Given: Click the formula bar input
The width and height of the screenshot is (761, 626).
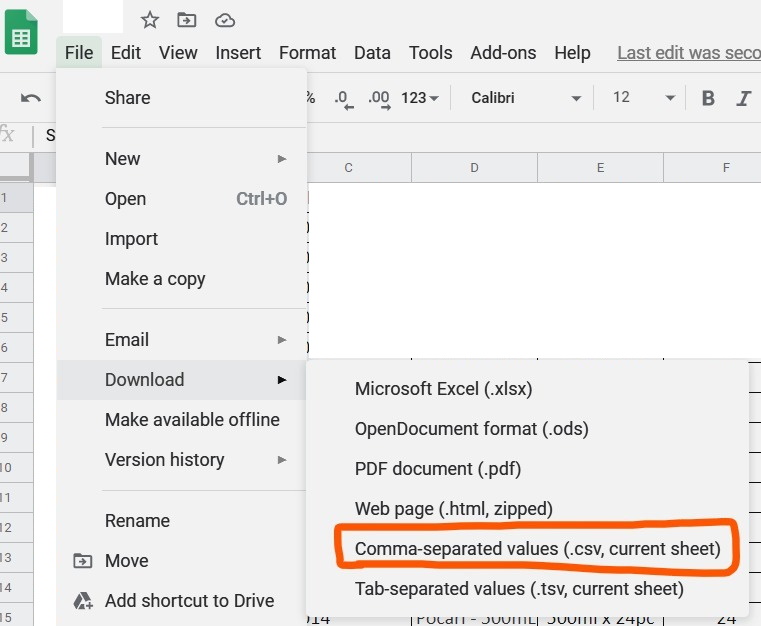Looking at the screenshot, I should tap(398, 135).
